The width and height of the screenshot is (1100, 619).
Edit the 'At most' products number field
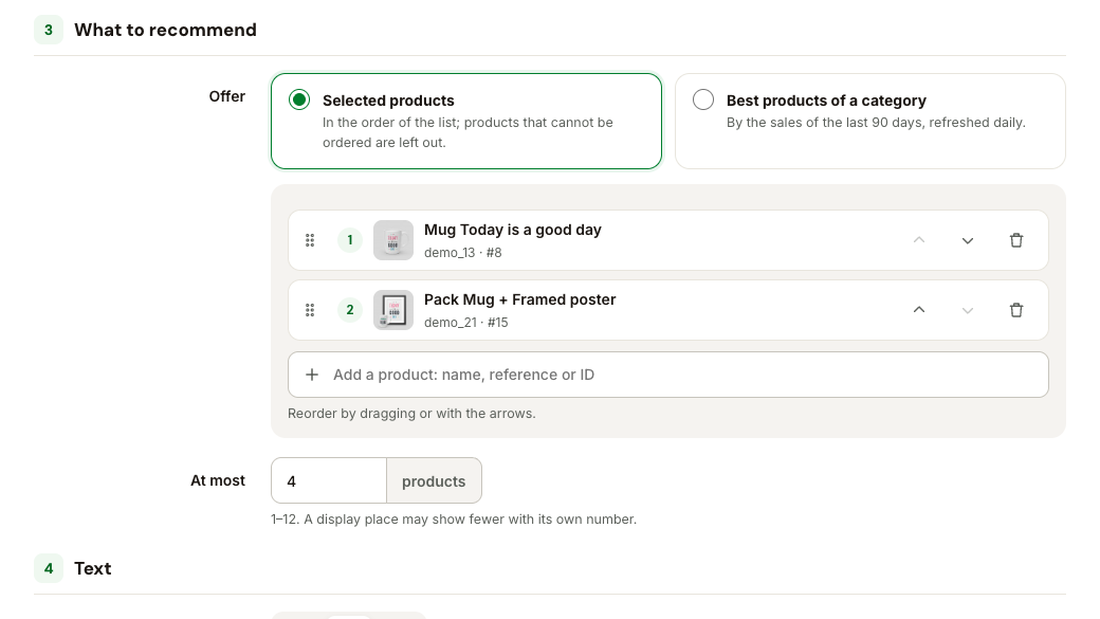329,481
